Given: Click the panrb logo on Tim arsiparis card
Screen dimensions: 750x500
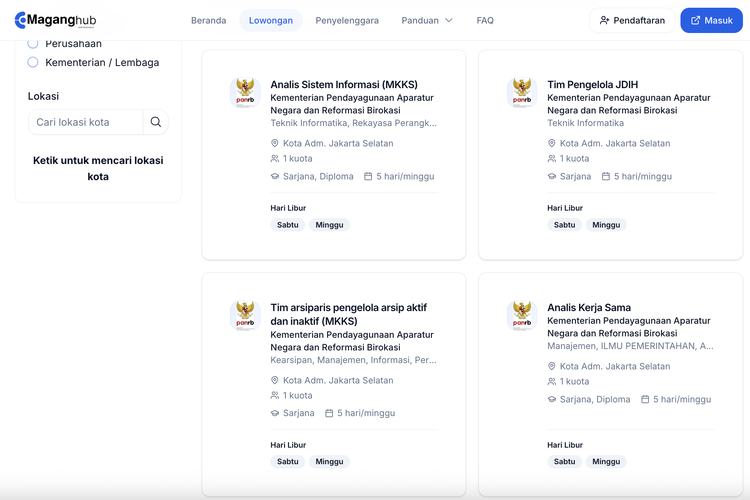Looking at the screenshot, I should [x=245, y=315].
